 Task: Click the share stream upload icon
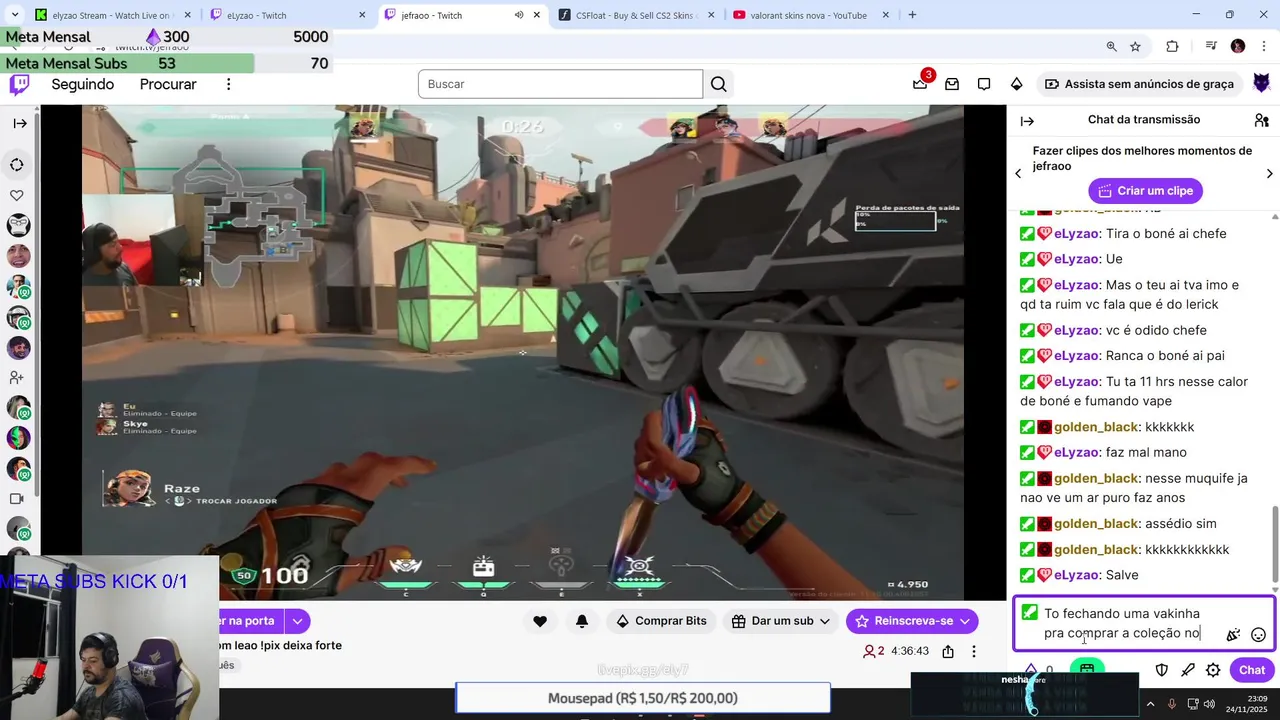(x=948, y=651)
